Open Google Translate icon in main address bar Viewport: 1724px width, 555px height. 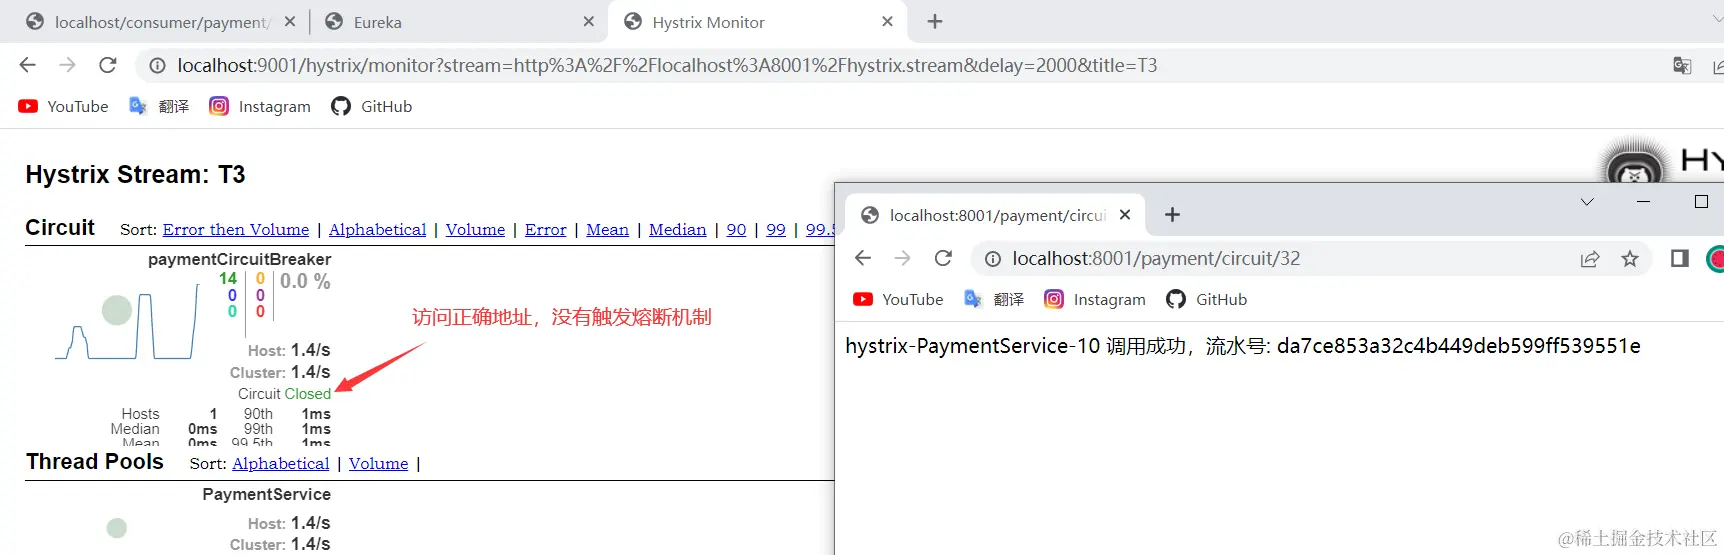(1682, 66)
